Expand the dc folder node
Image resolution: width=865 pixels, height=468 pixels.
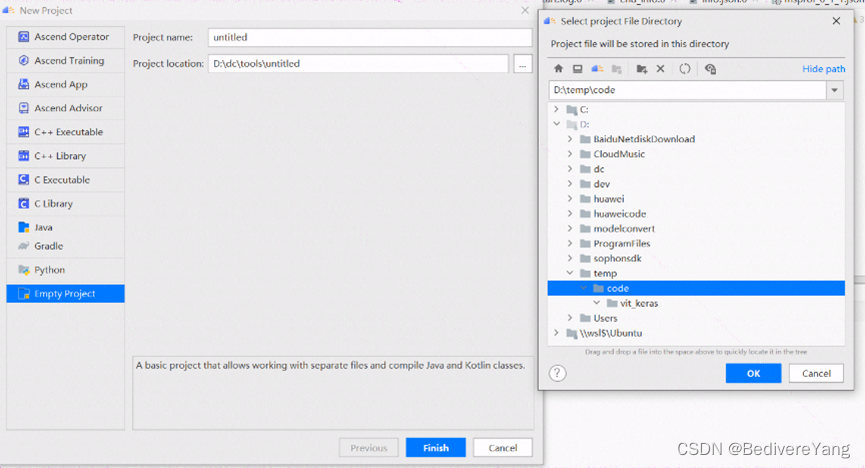(570, 169)
